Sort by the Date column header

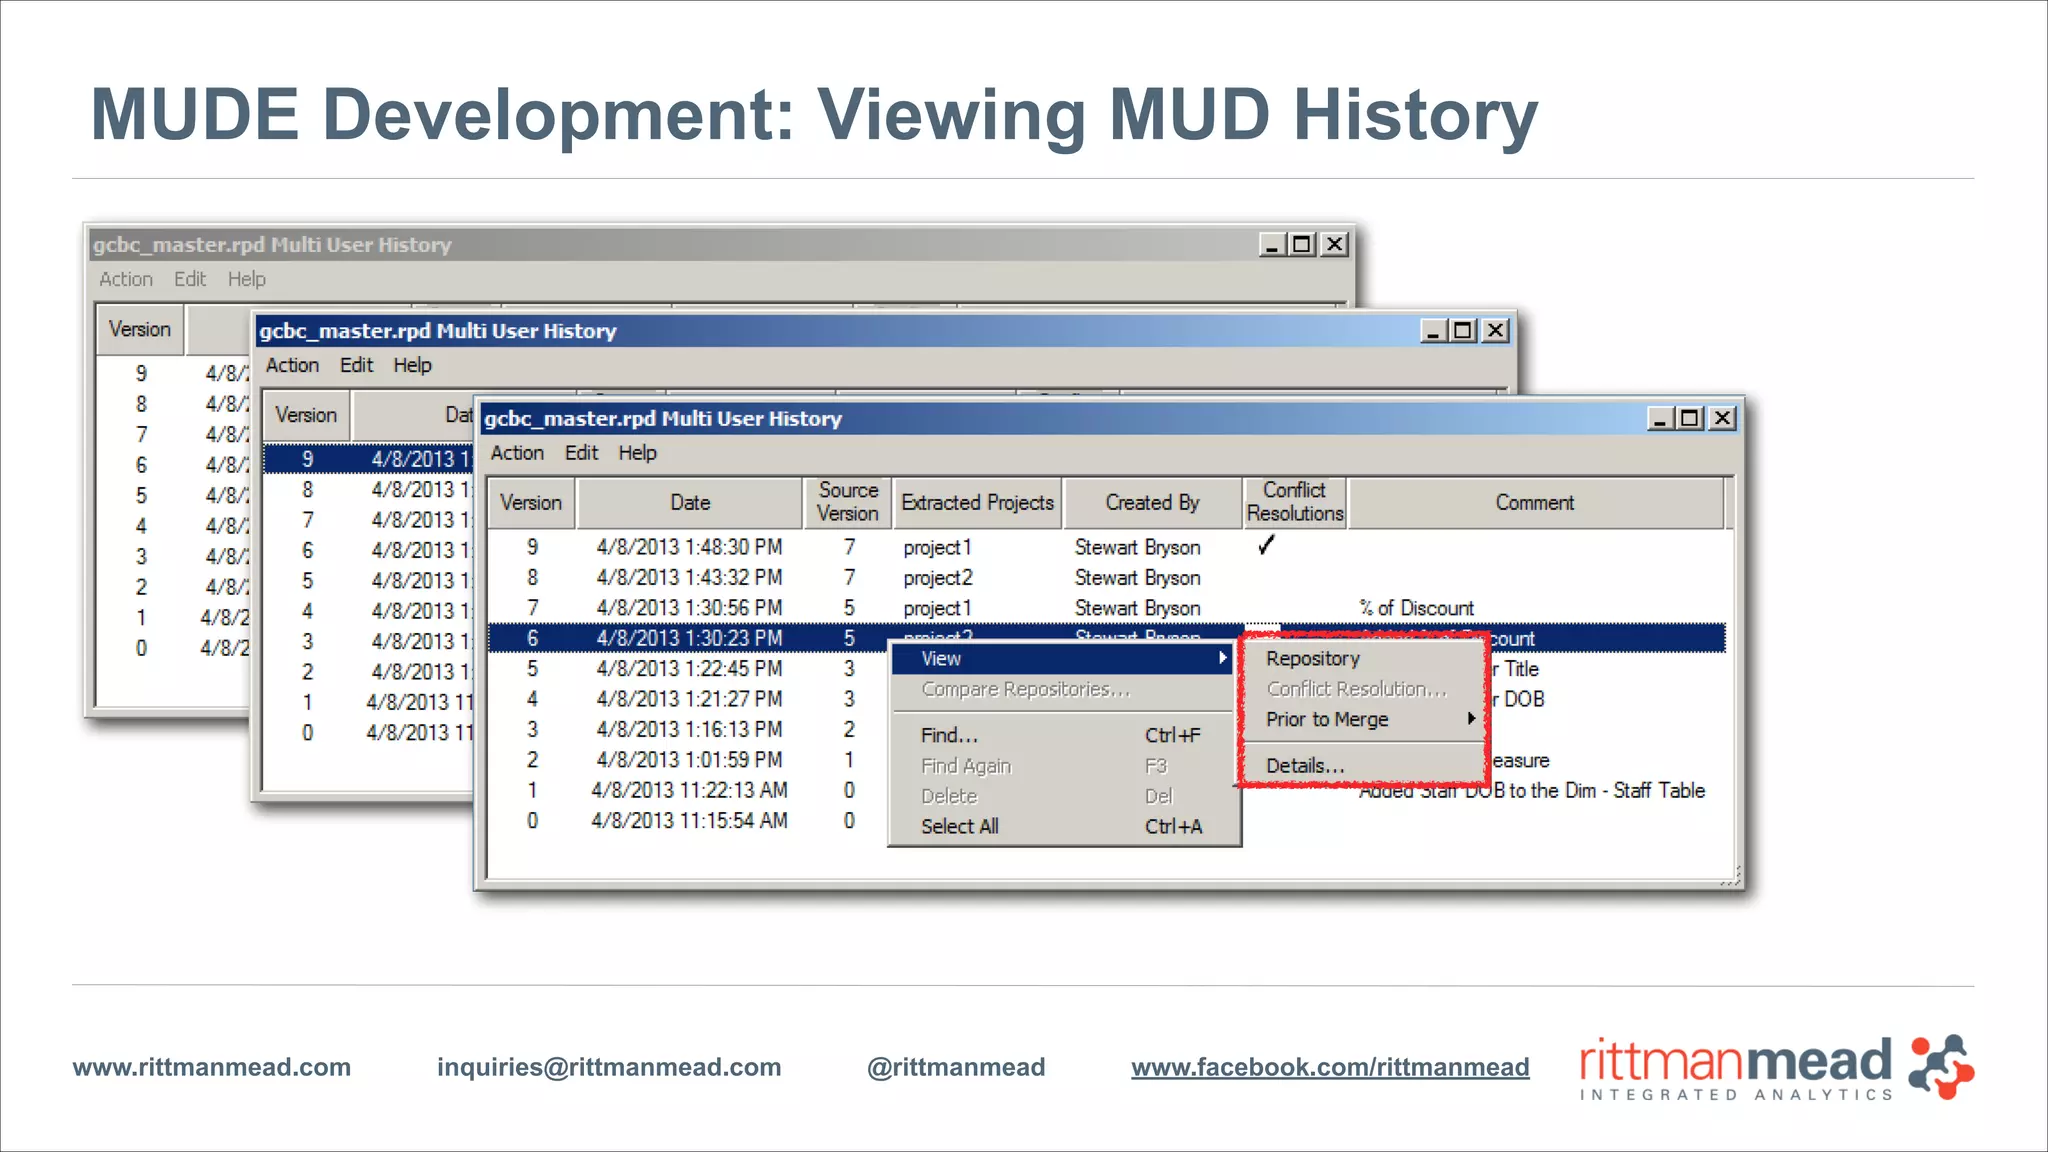point(690,502)
